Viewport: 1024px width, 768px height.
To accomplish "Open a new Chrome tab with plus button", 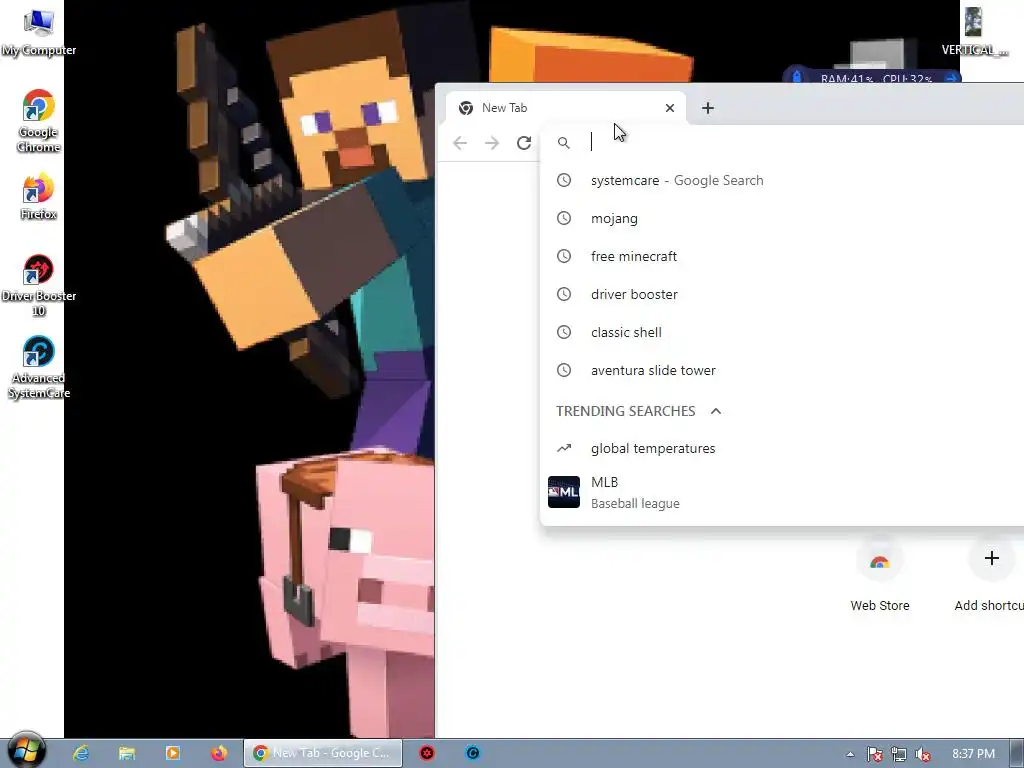I will [708, 108].
